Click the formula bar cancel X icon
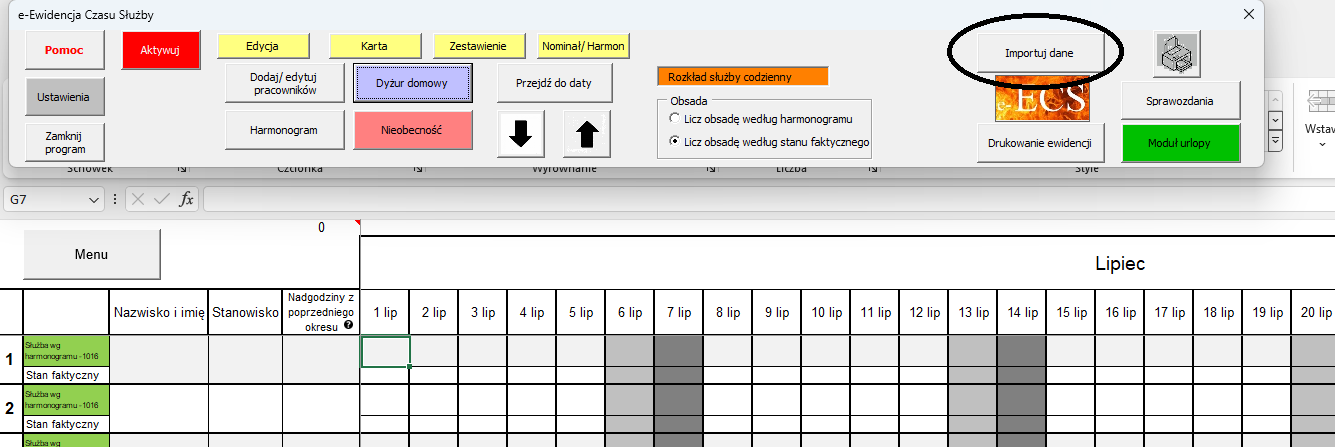Viewport: 1335px width, 447px height. [x=139, y=199]
